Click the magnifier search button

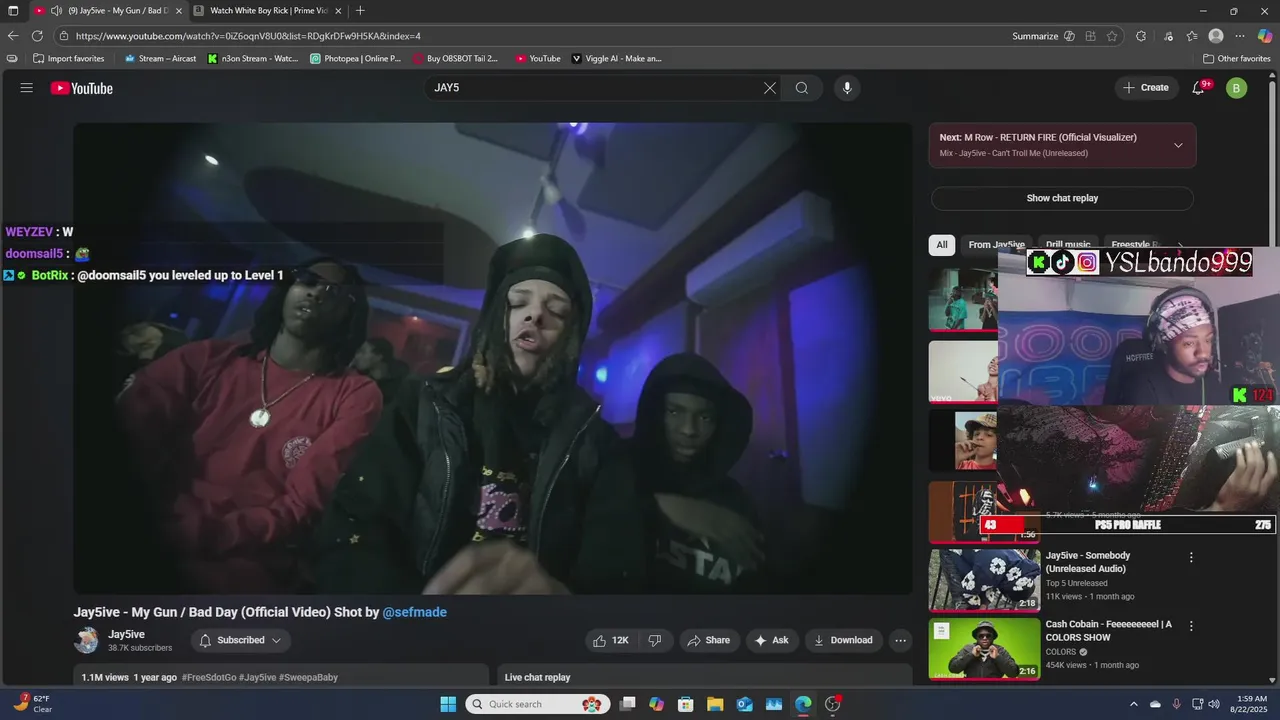click(x=802, y=88)
